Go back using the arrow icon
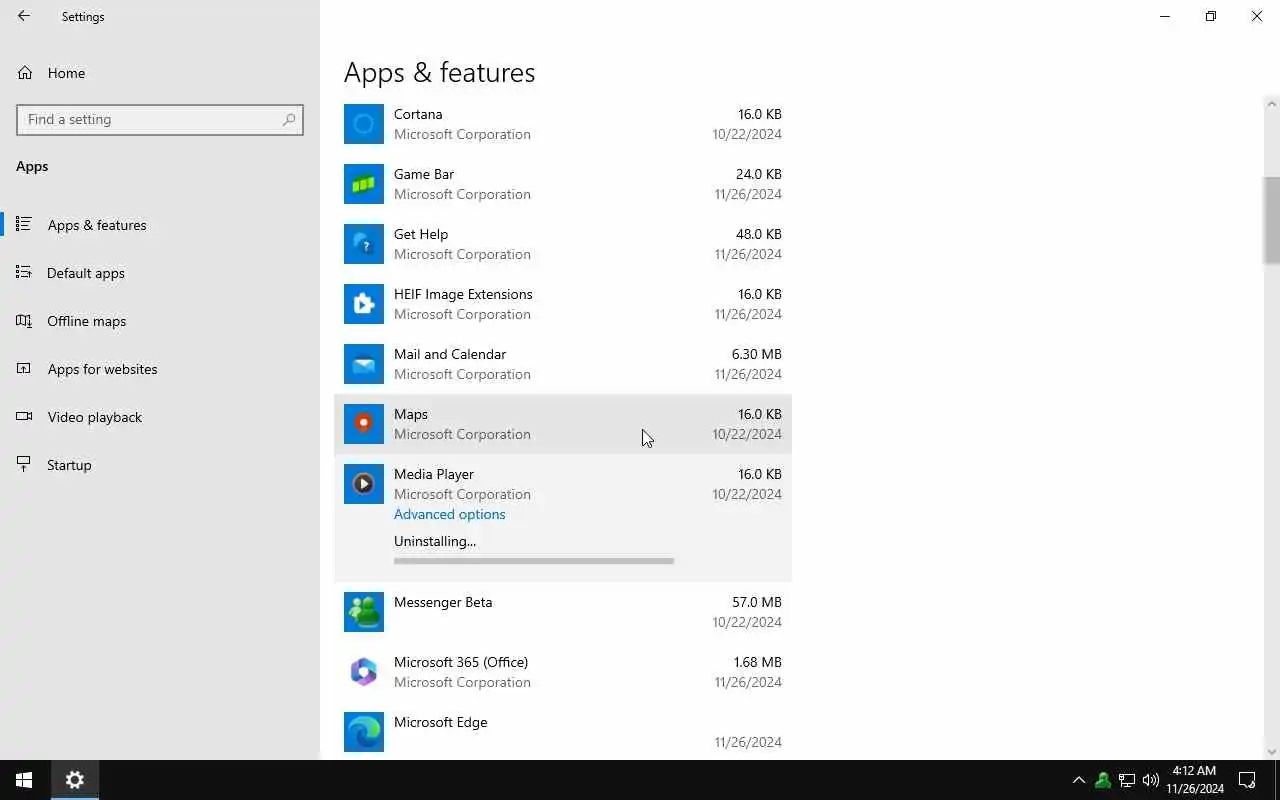1280x800 pixels. pos(24,16)
